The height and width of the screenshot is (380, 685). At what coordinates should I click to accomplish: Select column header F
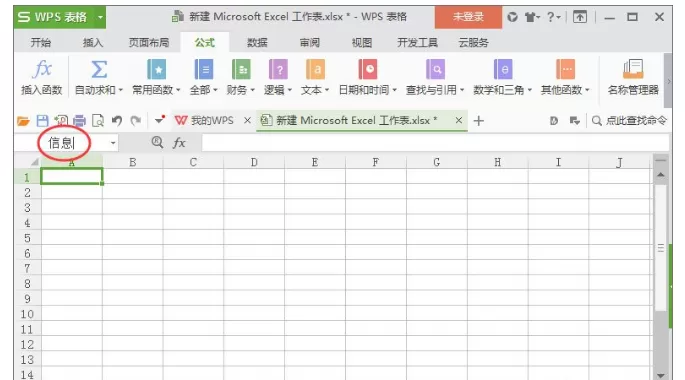coord(375,162)
